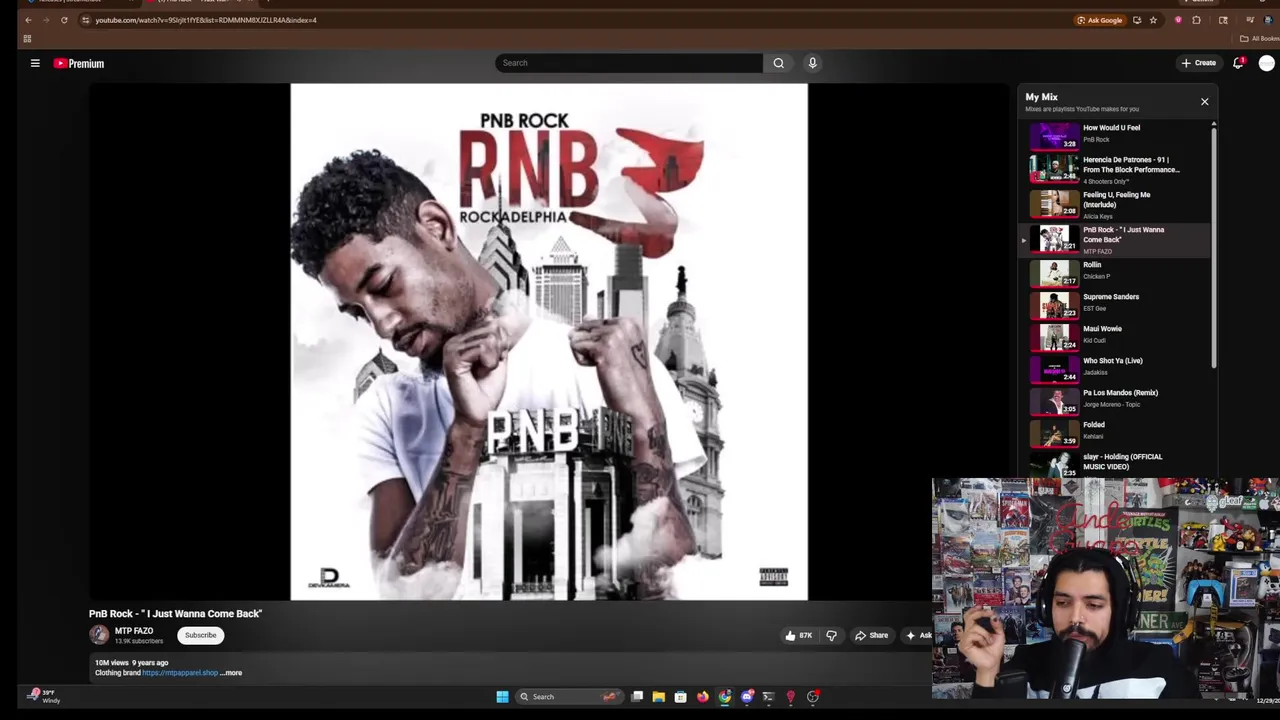
Task: Click the YouTube search magnifier button
Action: point(778,63)
